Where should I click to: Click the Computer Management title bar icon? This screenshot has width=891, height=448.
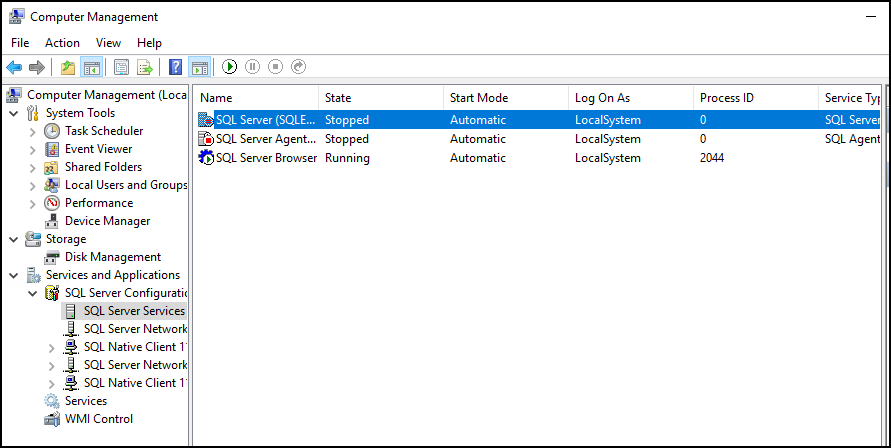coord(16,16)
